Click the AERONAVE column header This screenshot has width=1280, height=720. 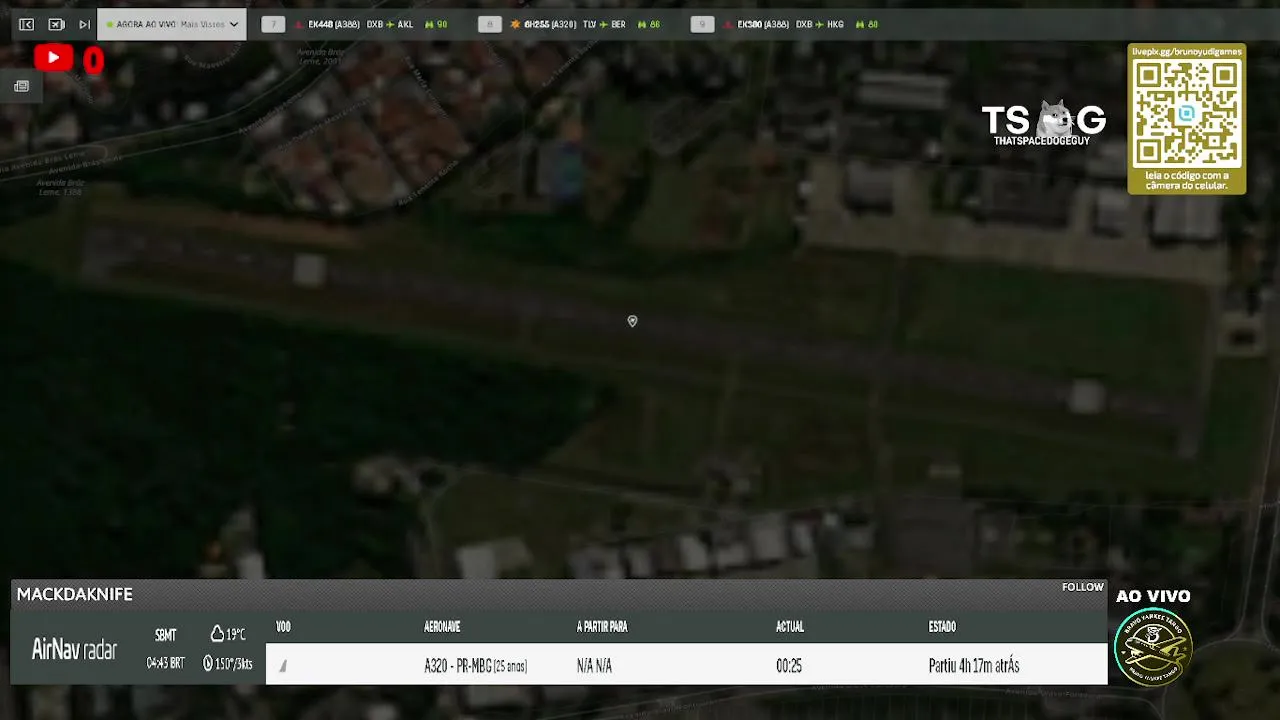(x=442, y=627)
